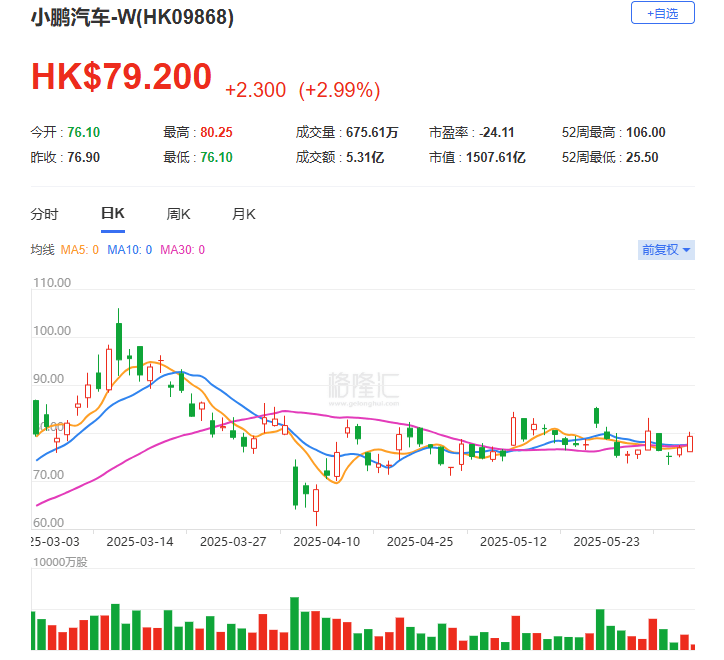
Task: Click the 2025-04-10 date axis label
Action: click(x=326, y=542)
